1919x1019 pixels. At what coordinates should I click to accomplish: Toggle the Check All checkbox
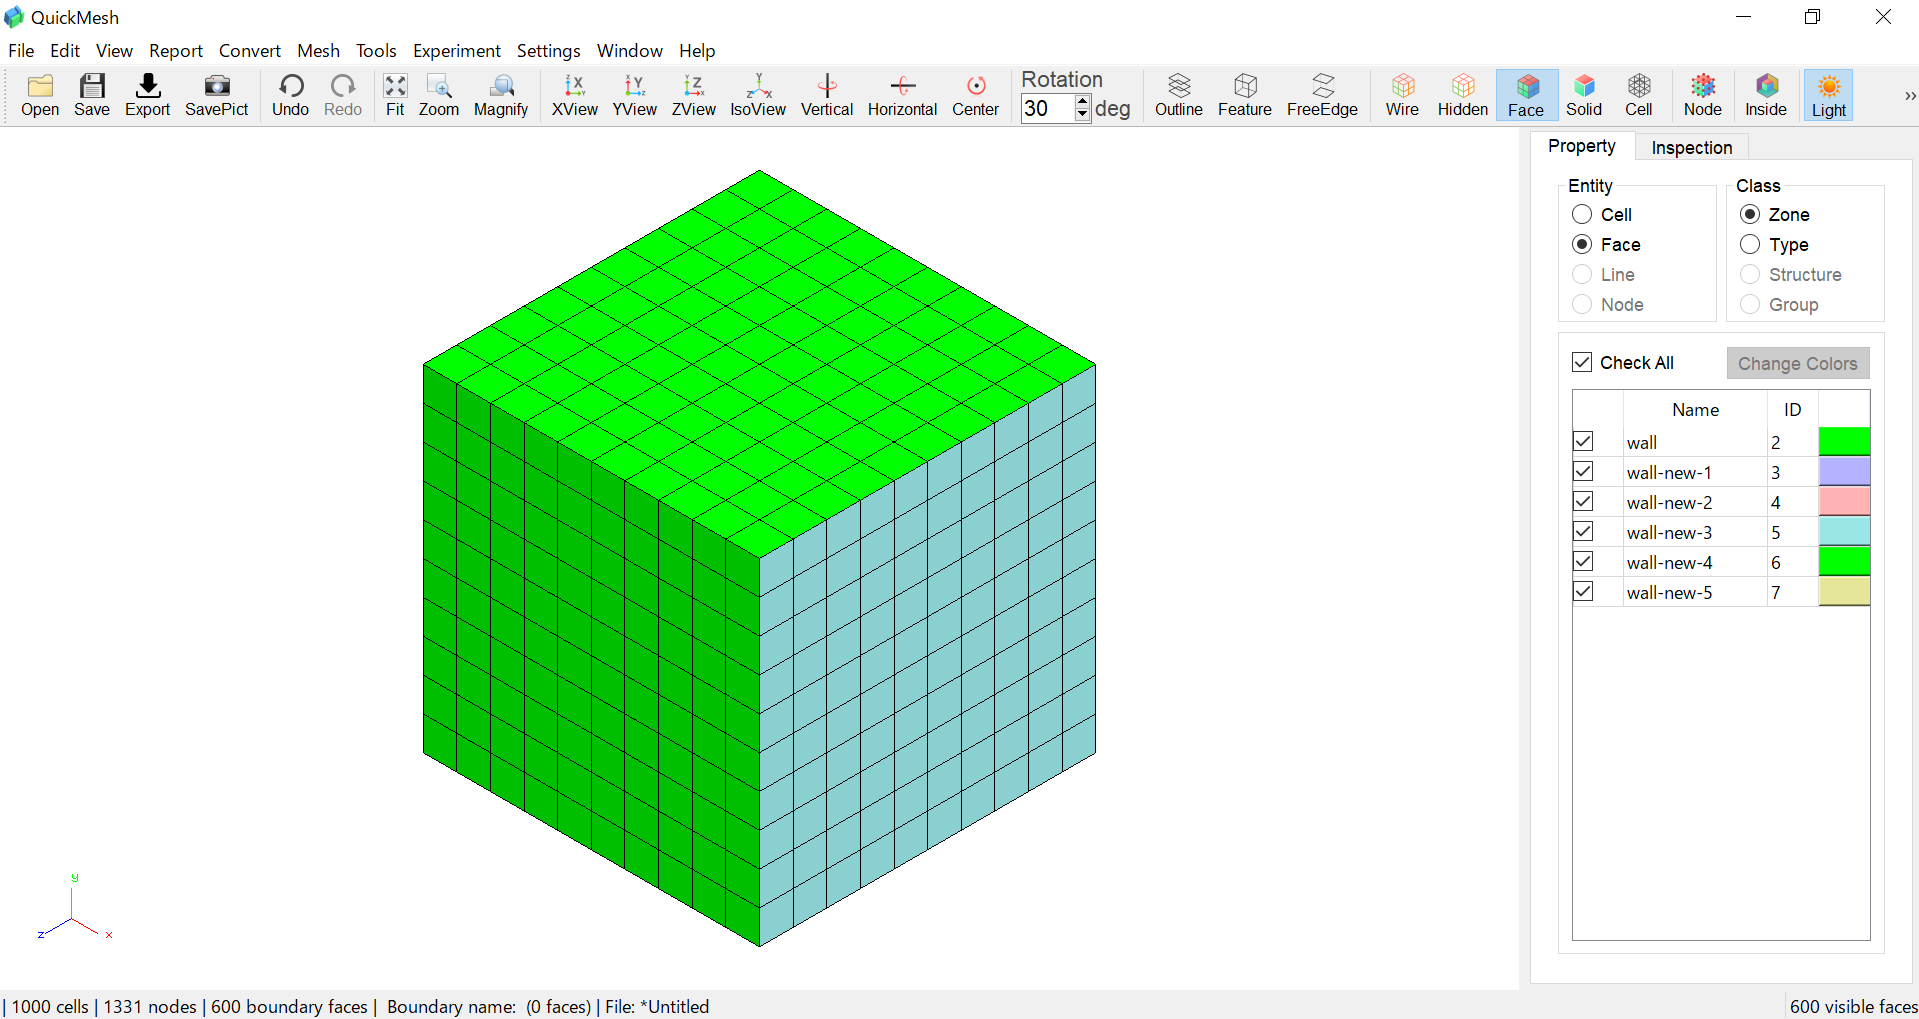click(x=1582, y=362)
